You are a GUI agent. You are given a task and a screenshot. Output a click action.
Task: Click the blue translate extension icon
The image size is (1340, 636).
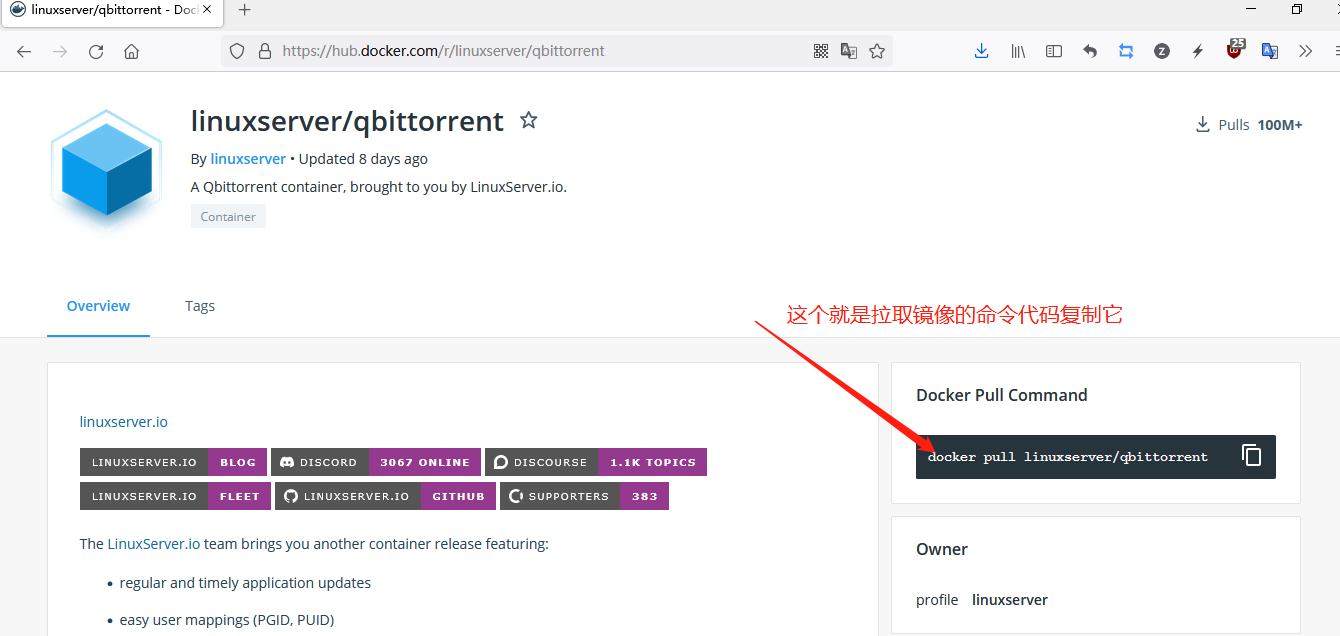pyautogui.click(x=1270, y=51)
